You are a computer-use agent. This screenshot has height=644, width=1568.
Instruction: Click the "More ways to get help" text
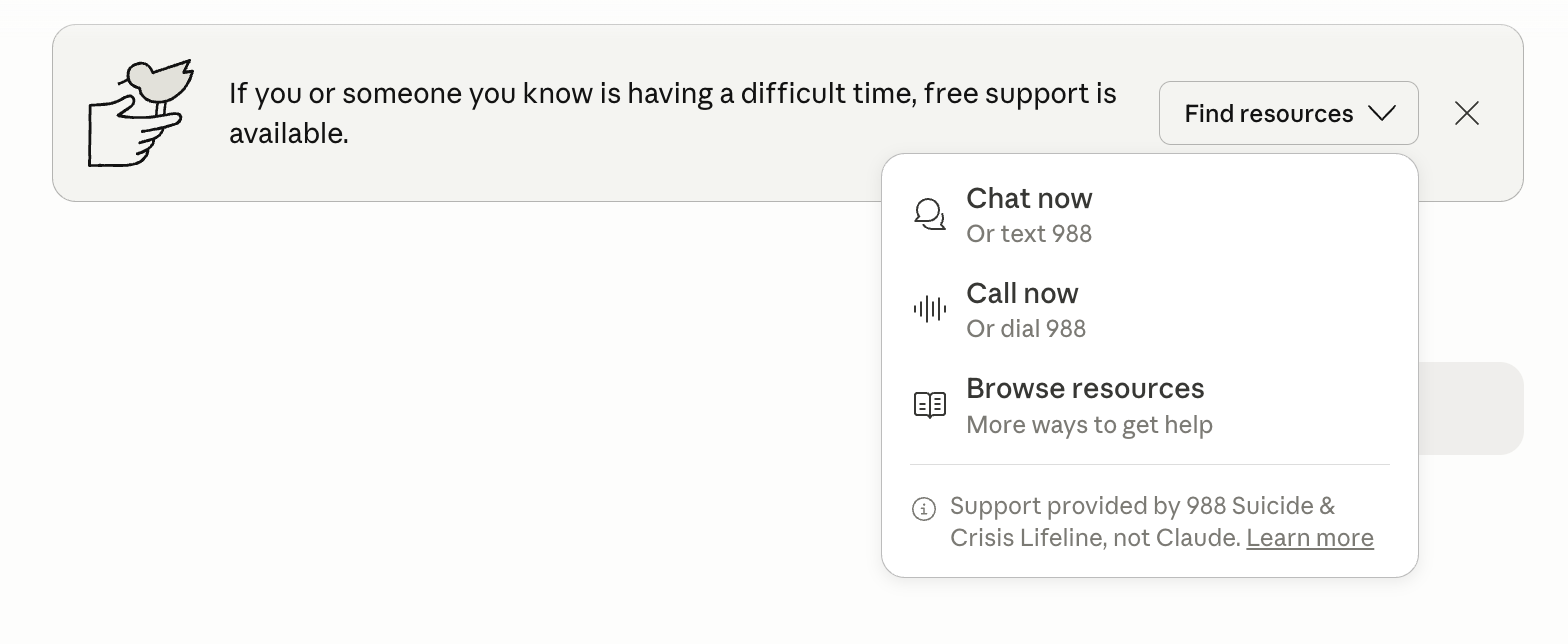pos(1089,425)
